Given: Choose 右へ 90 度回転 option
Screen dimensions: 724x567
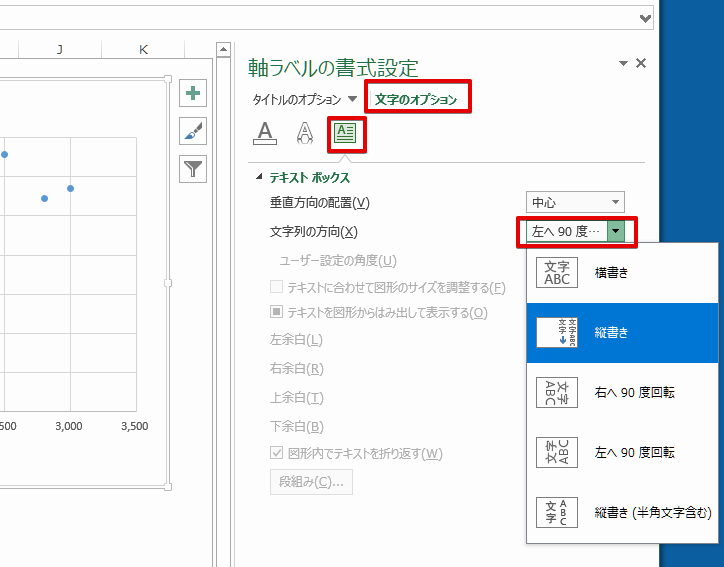Looking at the screenshot, I should 622,392.
